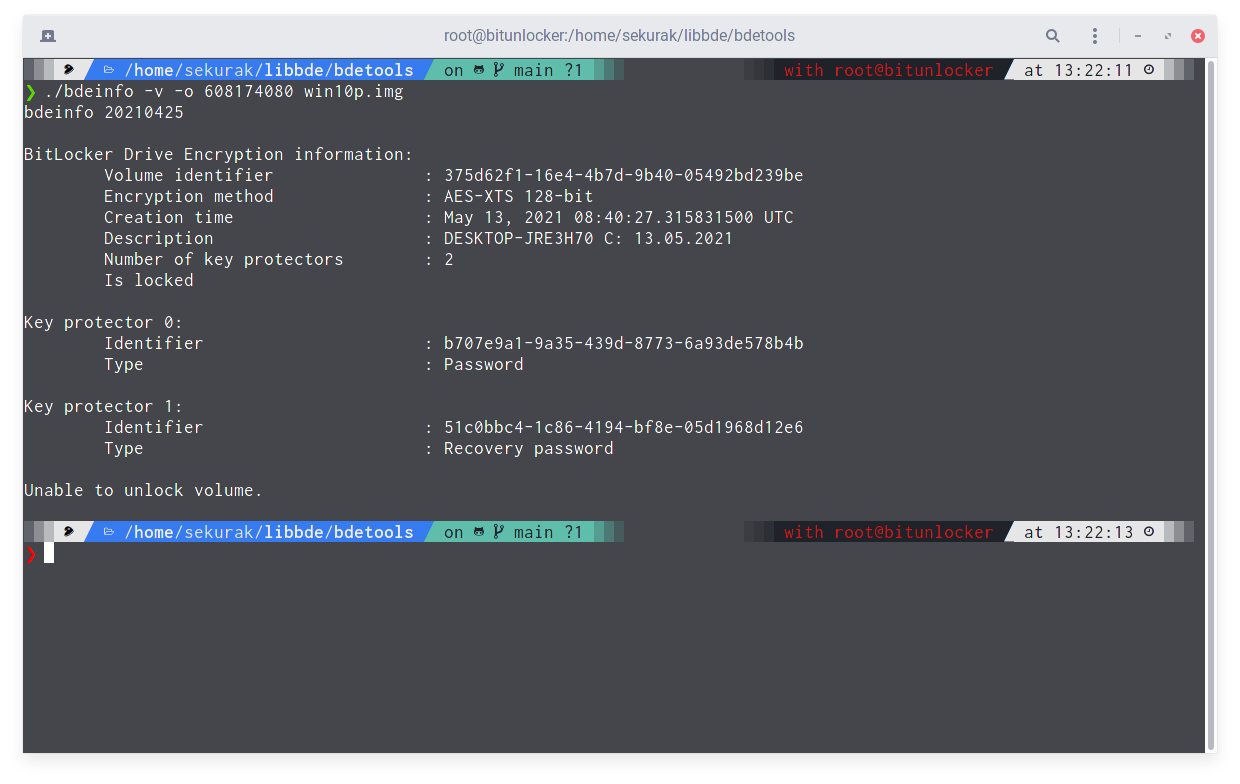Click the Number of key protectors label
The image size is (1240, 784).
point(224,259)
